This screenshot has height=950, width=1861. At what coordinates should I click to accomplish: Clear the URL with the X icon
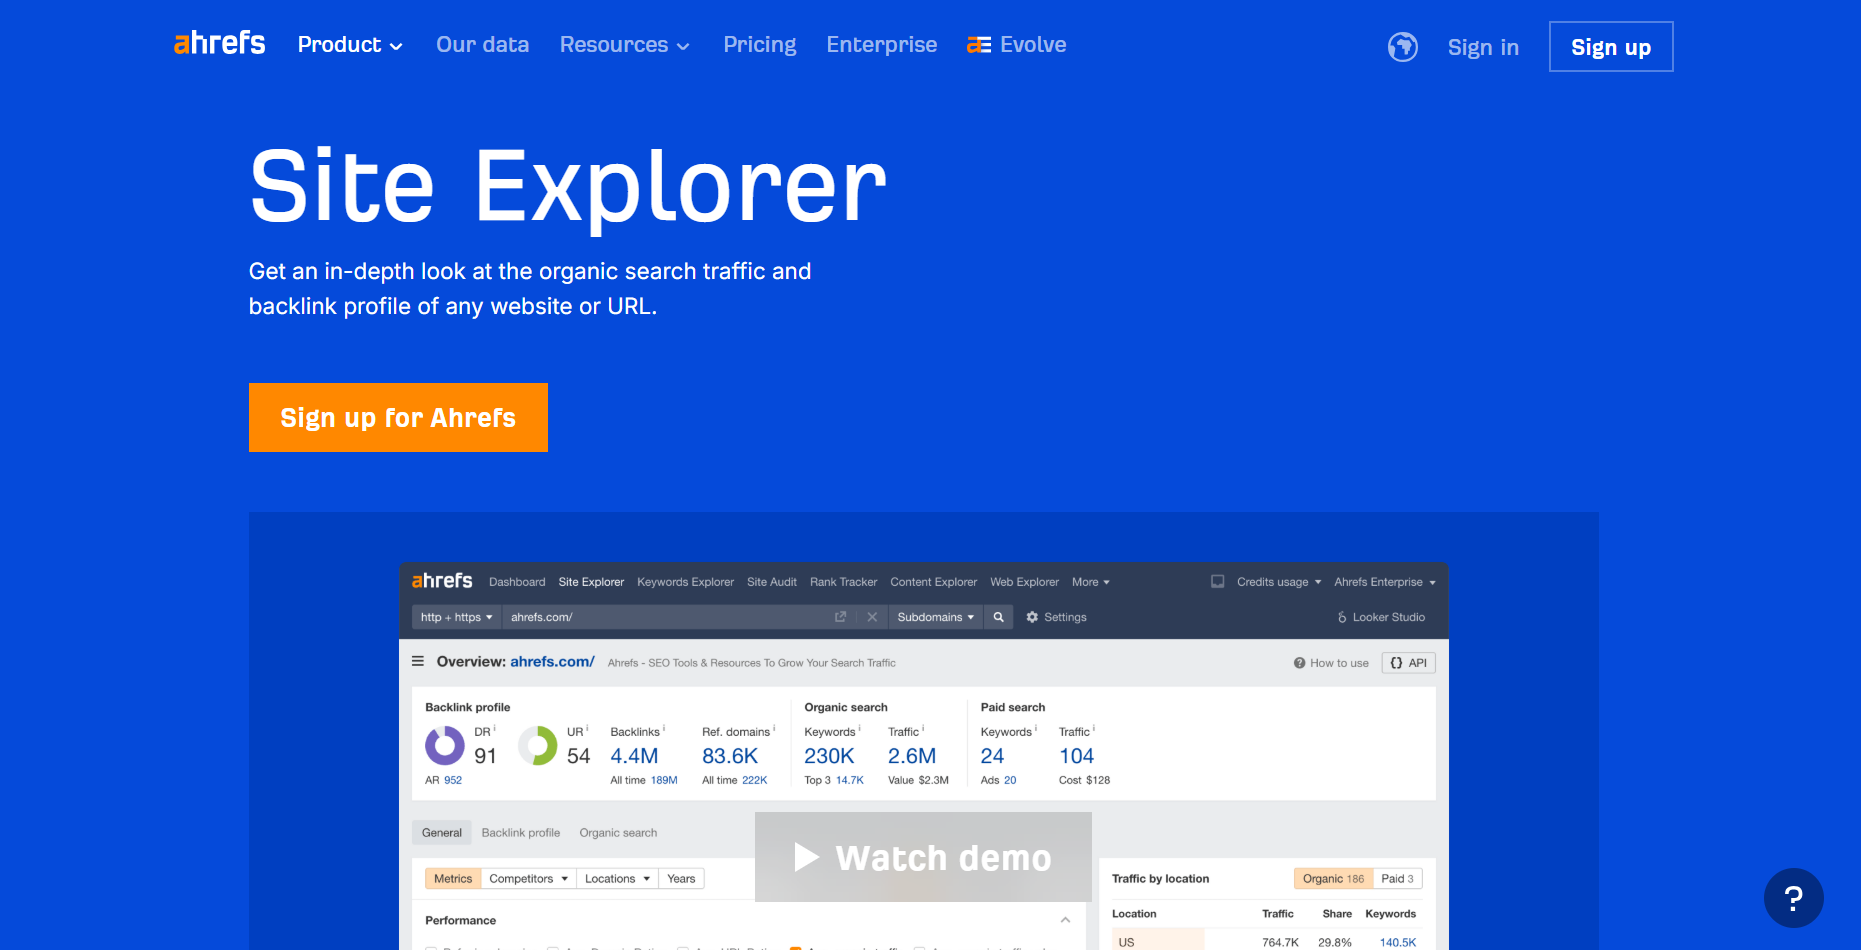point(872,617)
